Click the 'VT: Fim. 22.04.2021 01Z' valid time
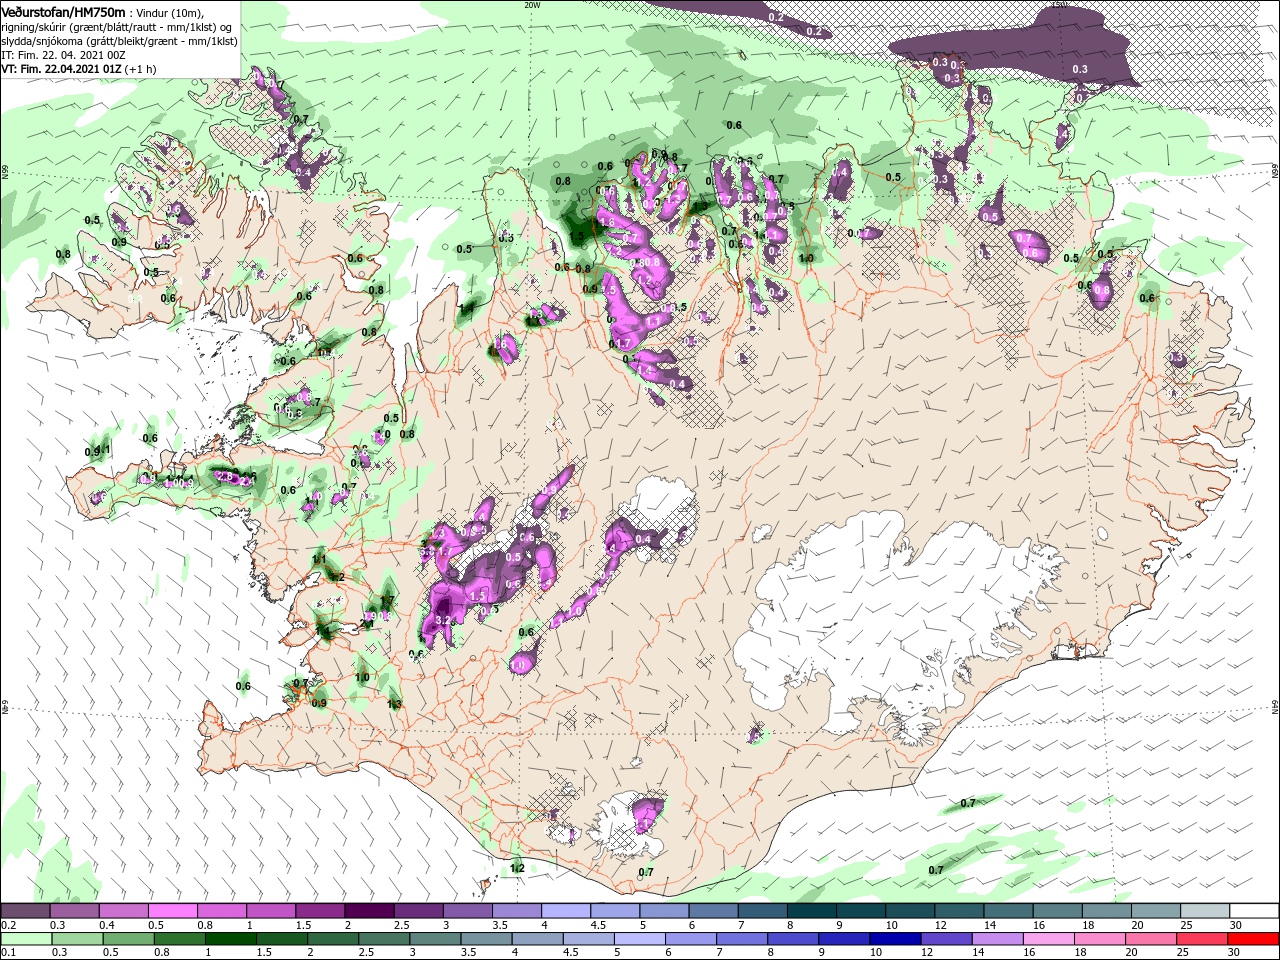 click(x=61, y=69)
